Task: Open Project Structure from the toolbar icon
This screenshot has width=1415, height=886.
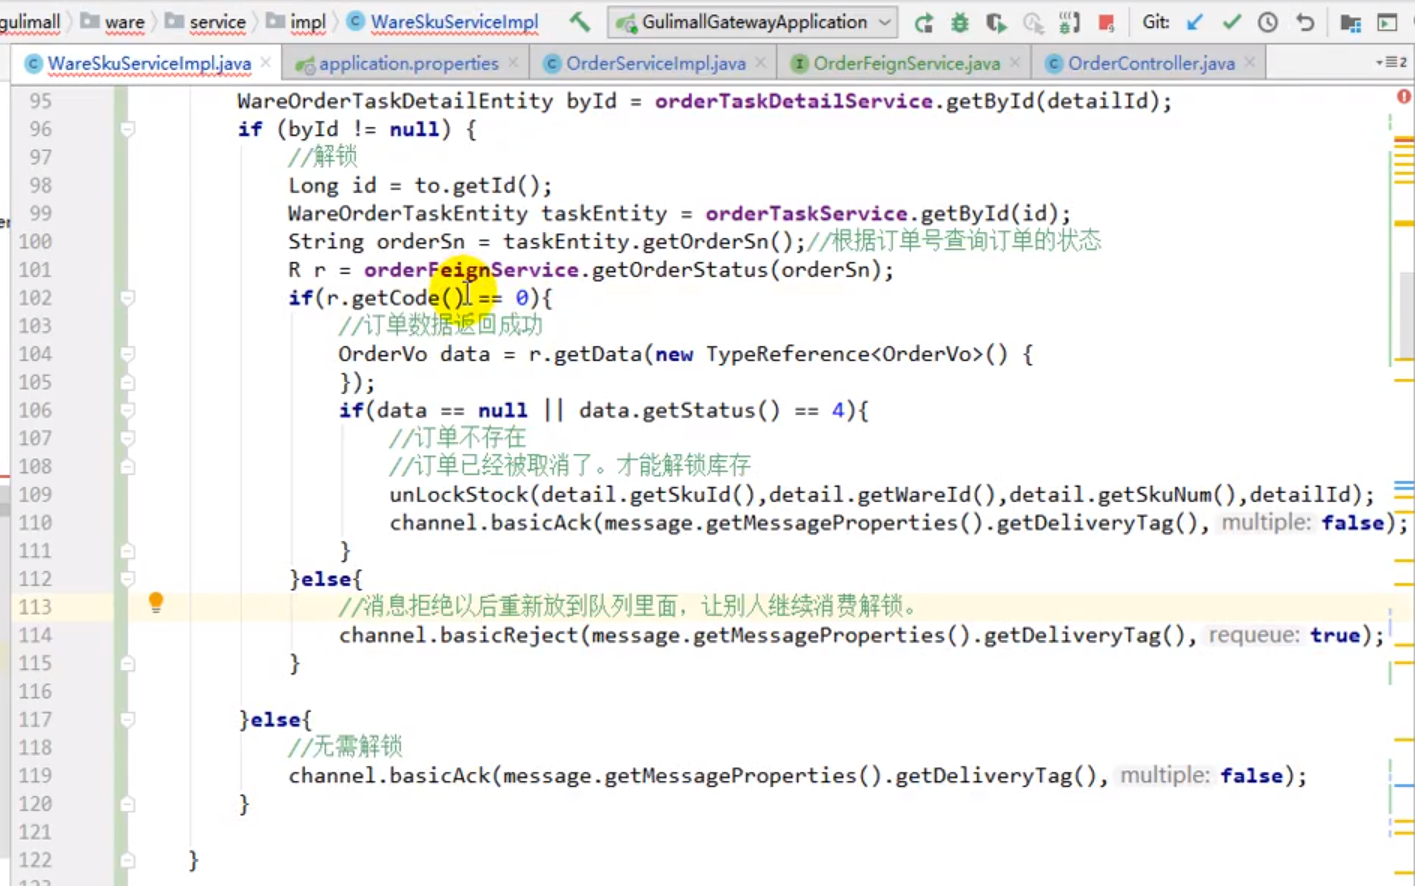Action: tap(1350, 22)
